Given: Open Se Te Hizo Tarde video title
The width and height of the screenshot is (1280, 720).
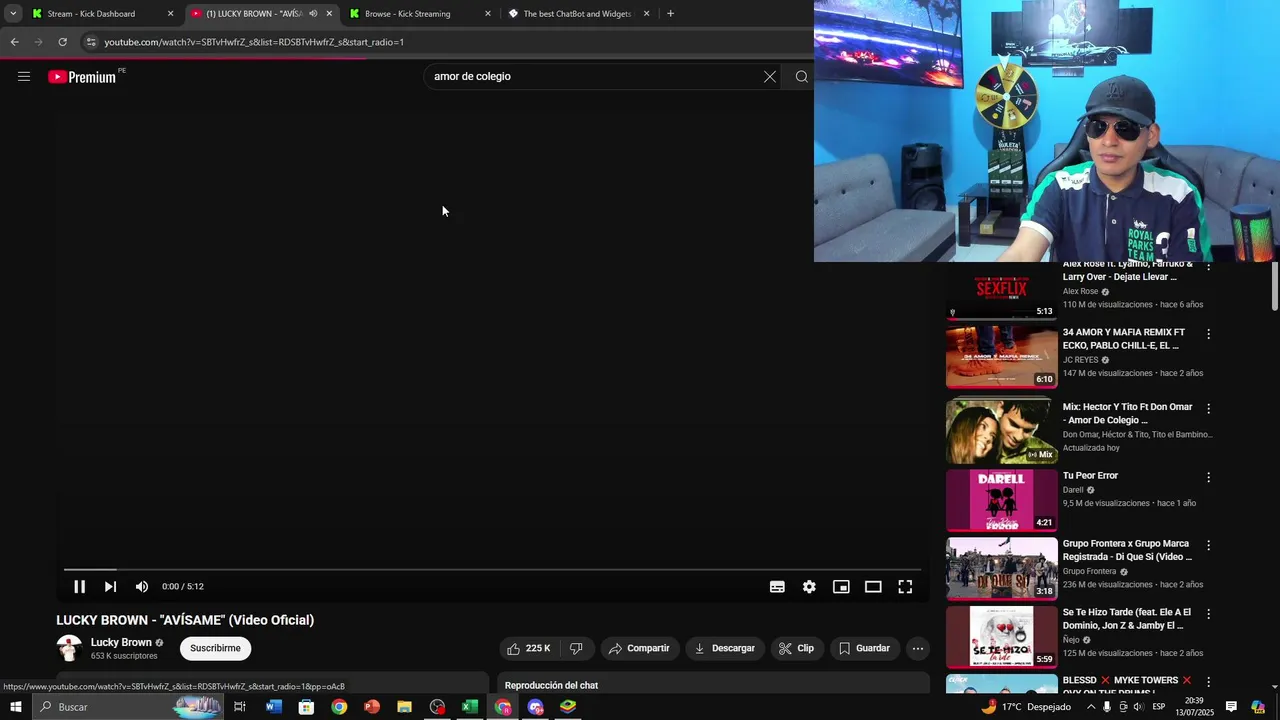Looking at the screenshot, I should pyautogui.click(x=1127, y=619).
